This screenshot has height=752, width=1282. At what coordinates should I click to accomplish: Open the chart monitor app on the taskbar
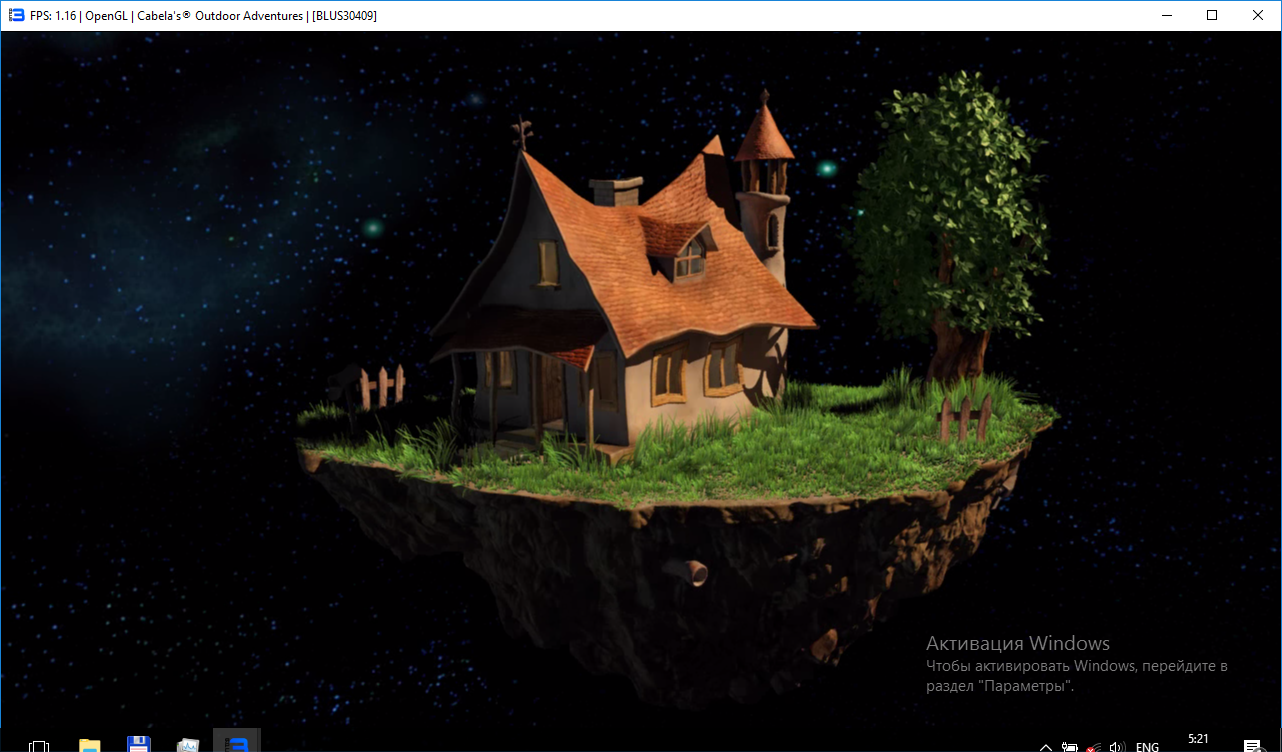[x=188, y=745]
